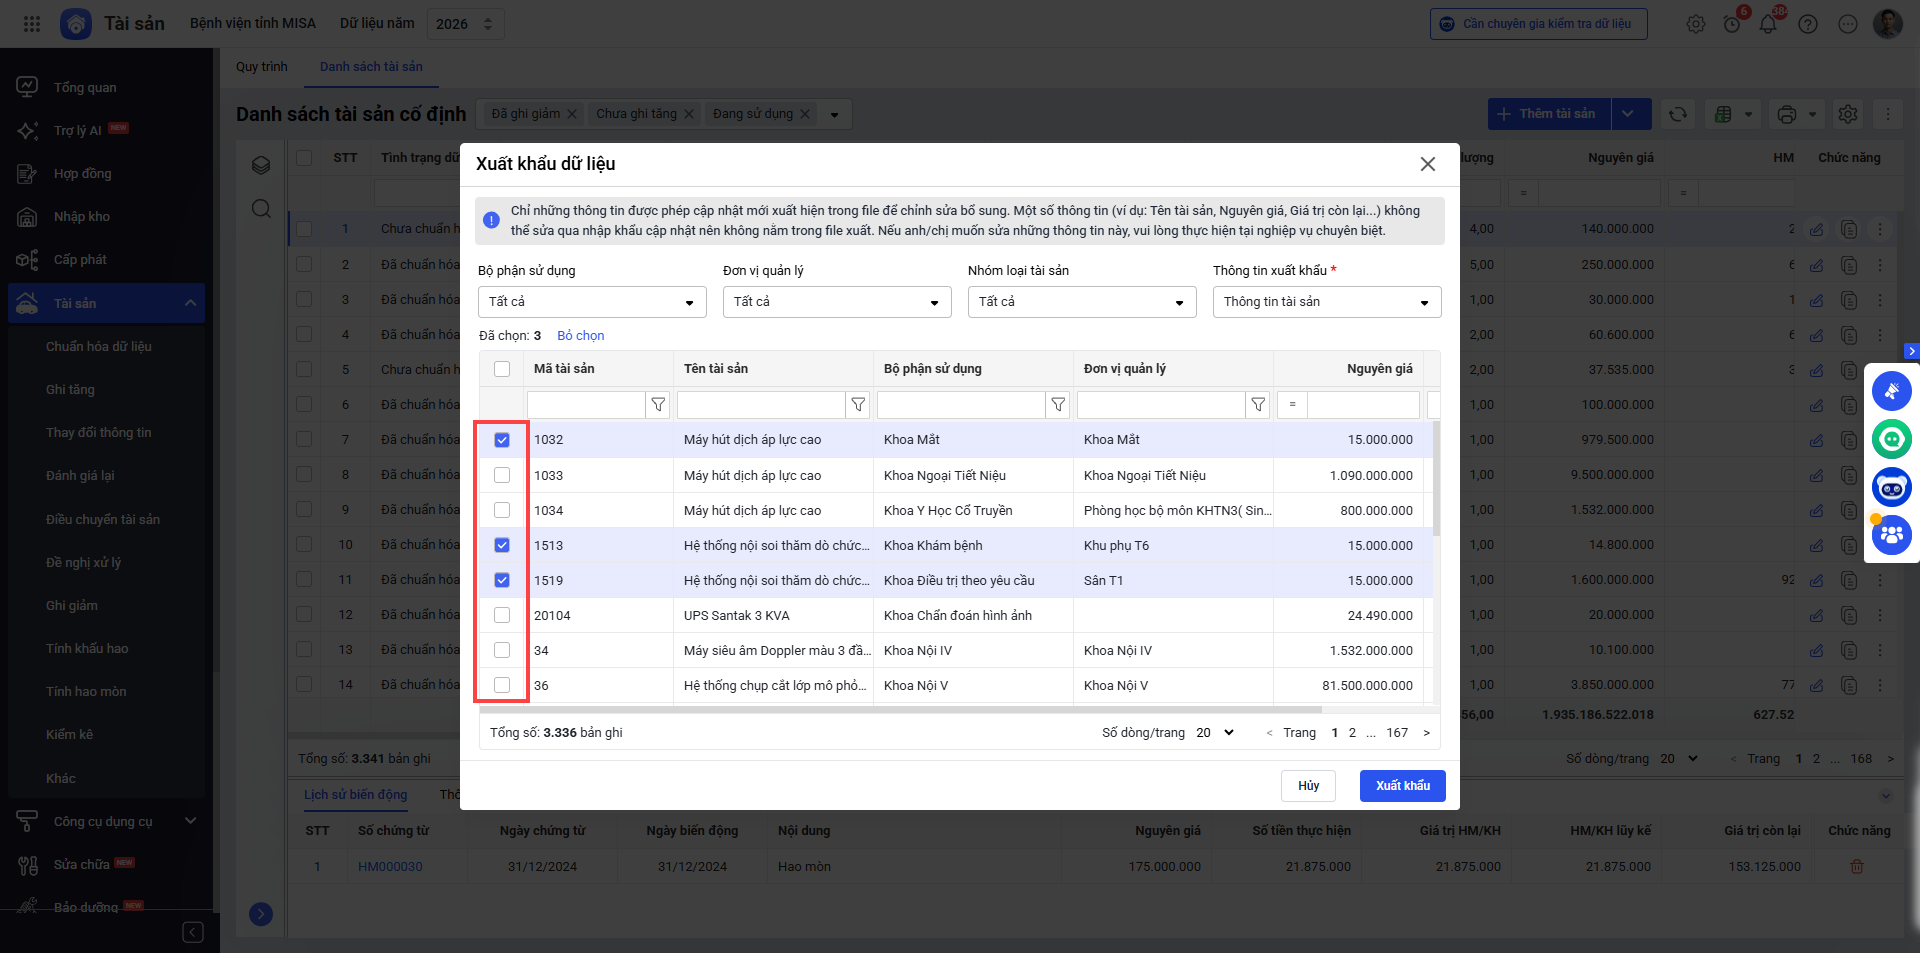
Task: Click the filter icon in Bộ phận sử dụng column
Action: coord(1058,405)
